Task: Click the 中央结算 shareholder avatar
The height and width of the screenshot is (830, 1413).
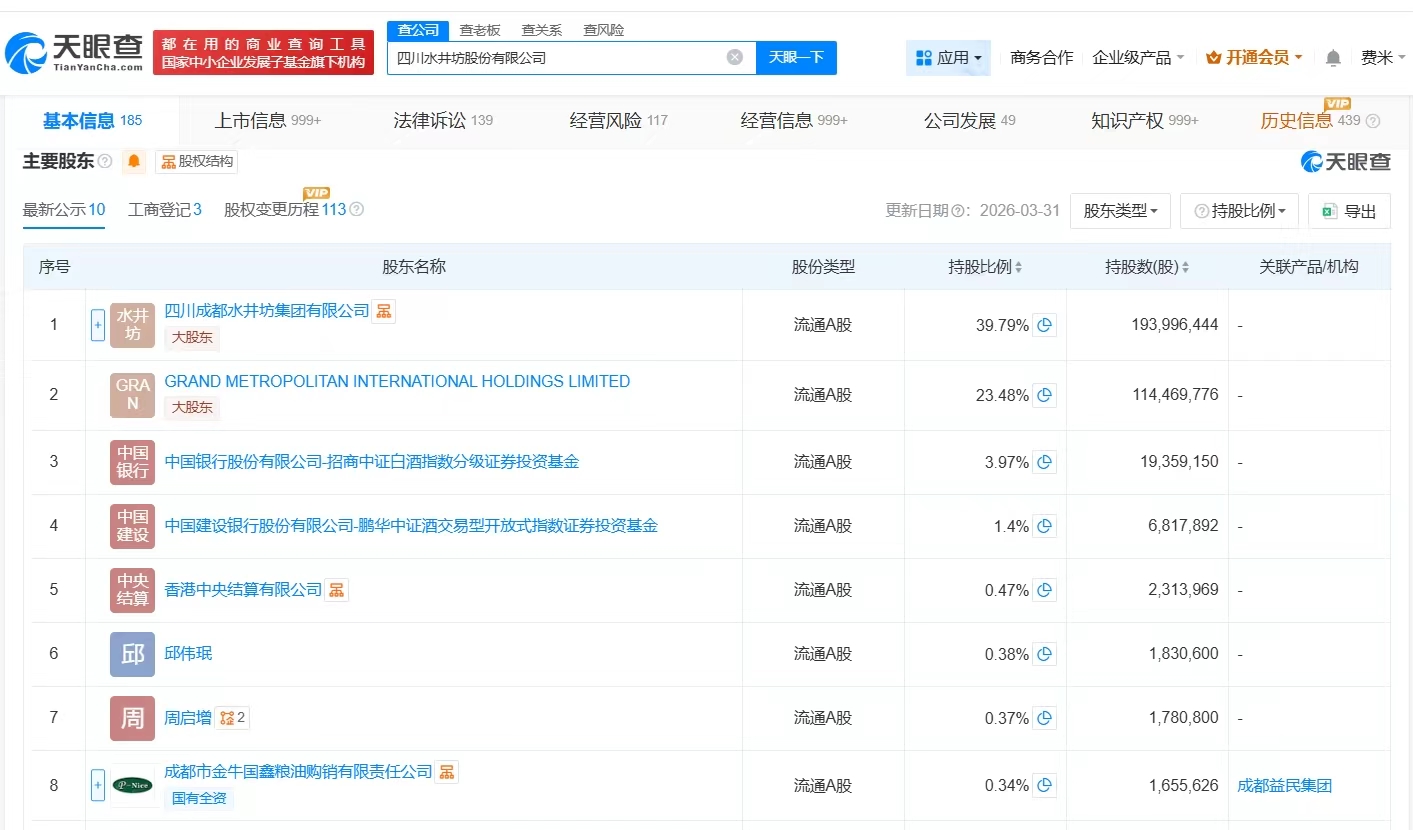Action: [x=132, y=590]
